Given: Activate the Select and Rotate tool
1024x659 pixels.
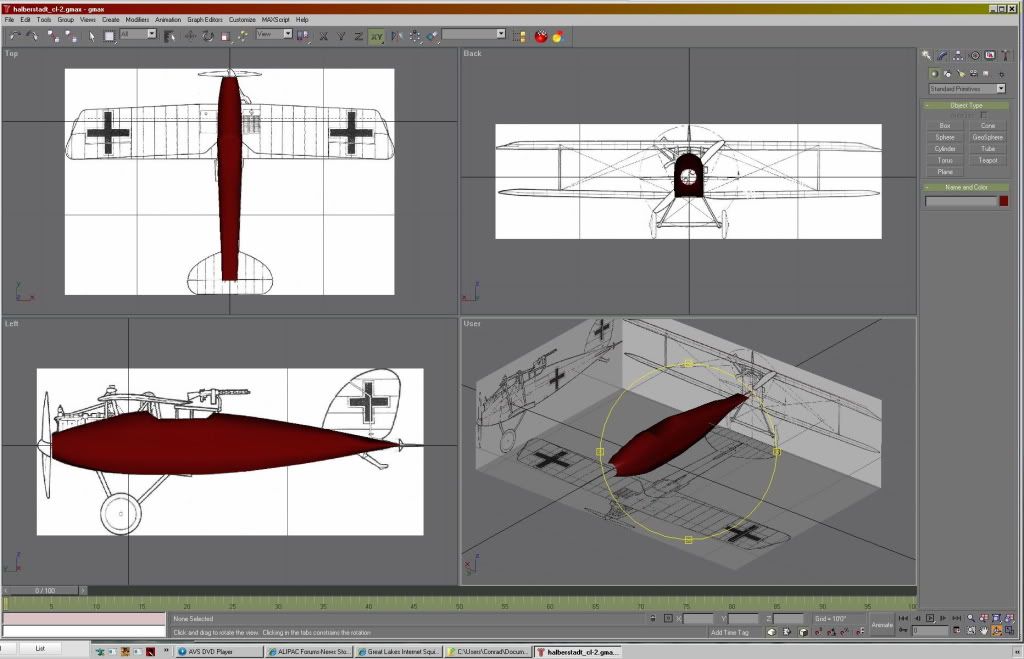Looking at the screenshot, I should coord(208,37).
